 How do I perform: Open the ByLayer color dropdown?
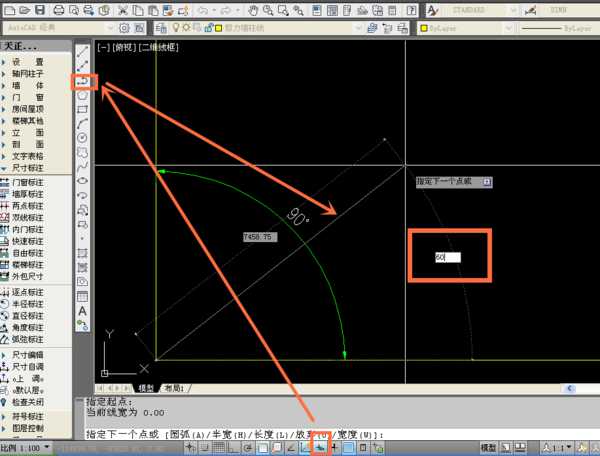coord(508,28)
